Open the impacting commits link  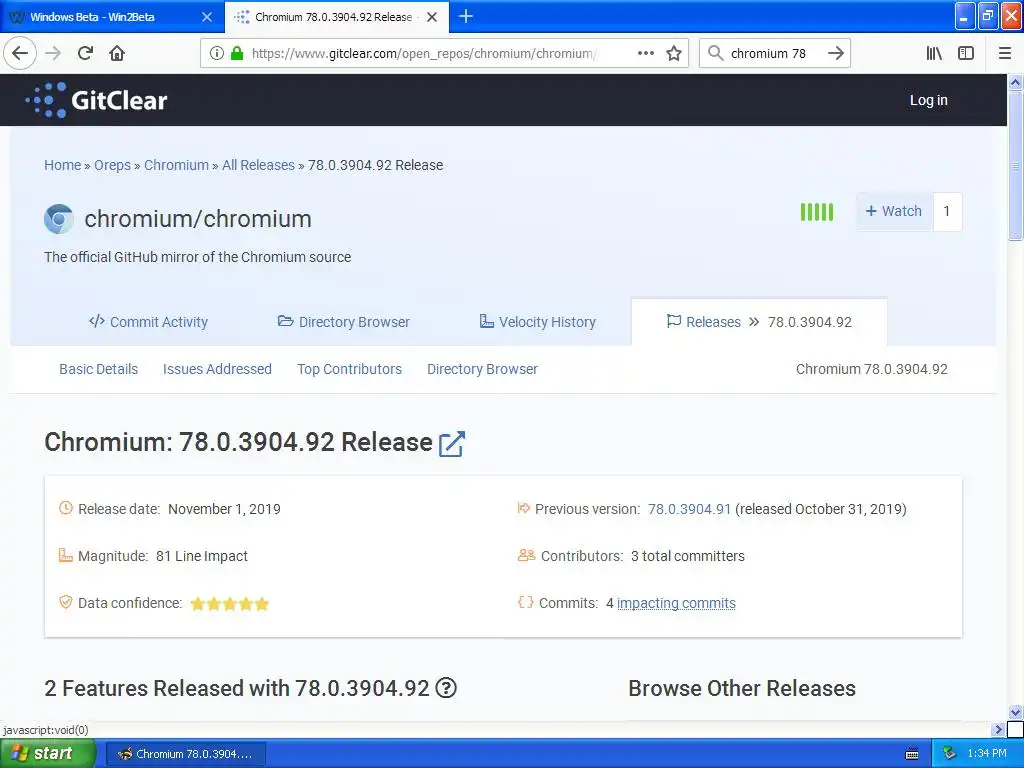pos(676,603)
